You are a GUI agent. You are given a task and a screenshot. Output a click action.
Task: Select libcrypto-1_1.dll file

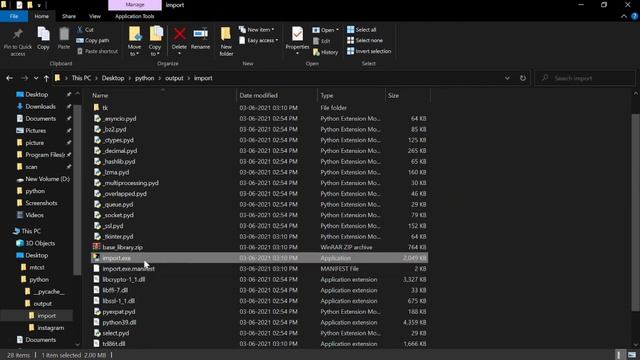click(x=124, y=280)
